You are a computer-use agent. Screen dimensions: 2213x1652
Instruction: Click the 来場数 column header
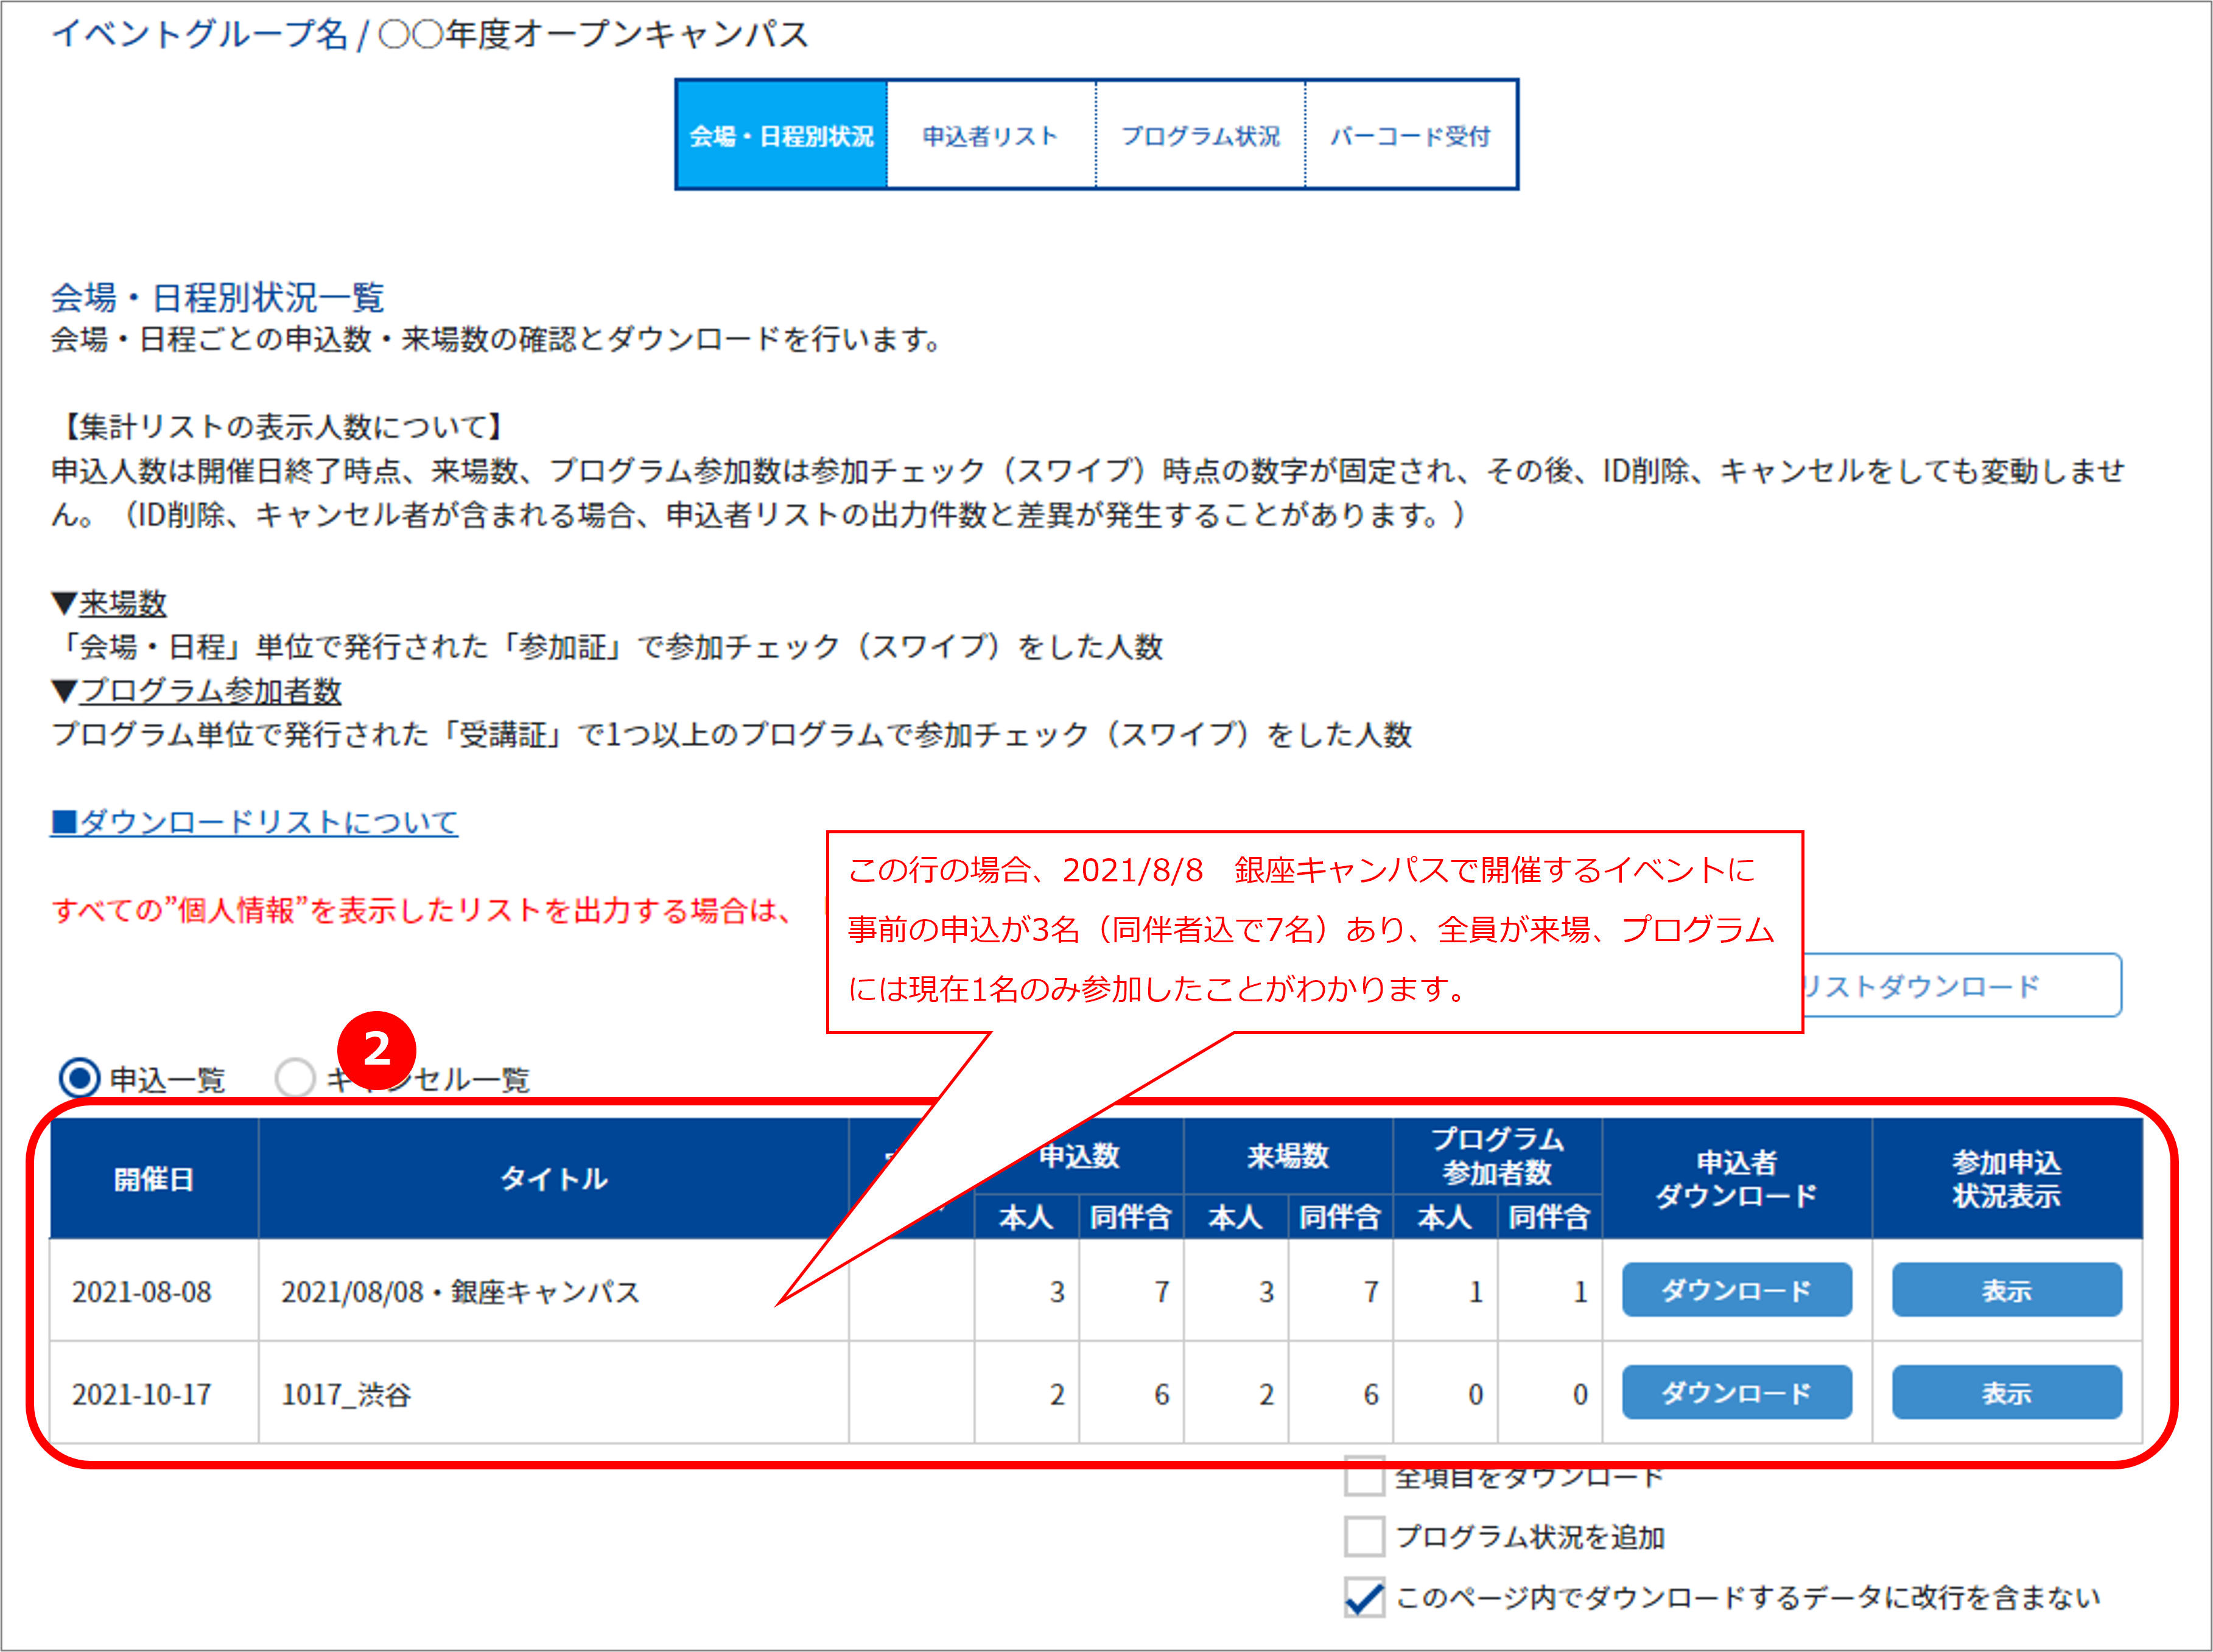pyautogui.click(x=1288, y=1156)
